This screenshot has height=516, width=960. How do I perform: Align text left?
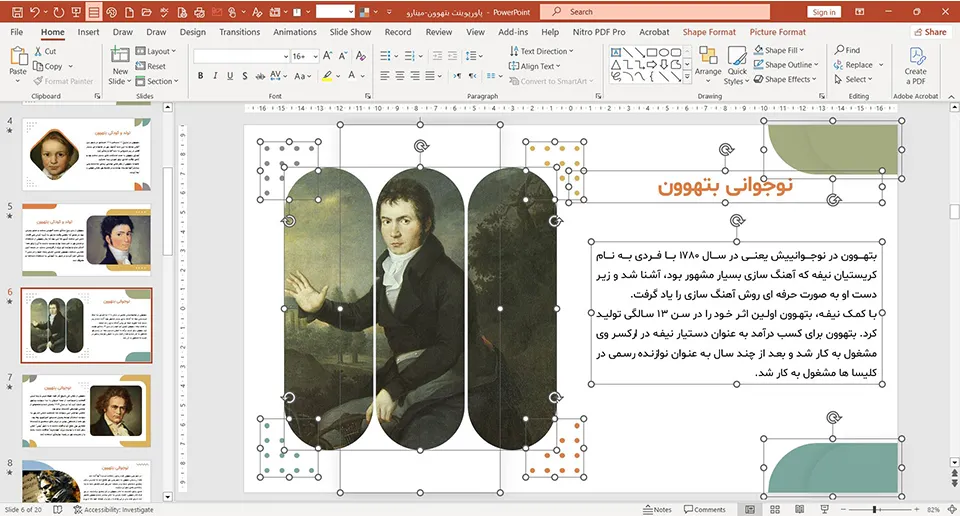coord(384,76)
